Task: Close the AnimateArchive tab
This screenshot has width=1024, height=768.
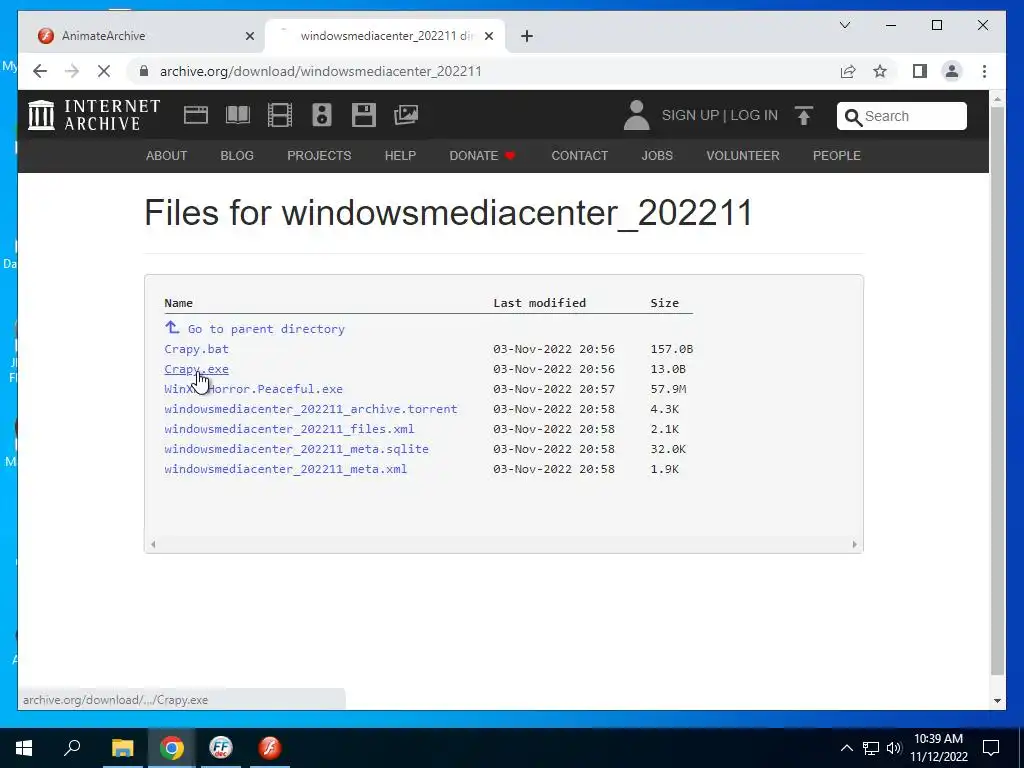Action: point(249,36)
